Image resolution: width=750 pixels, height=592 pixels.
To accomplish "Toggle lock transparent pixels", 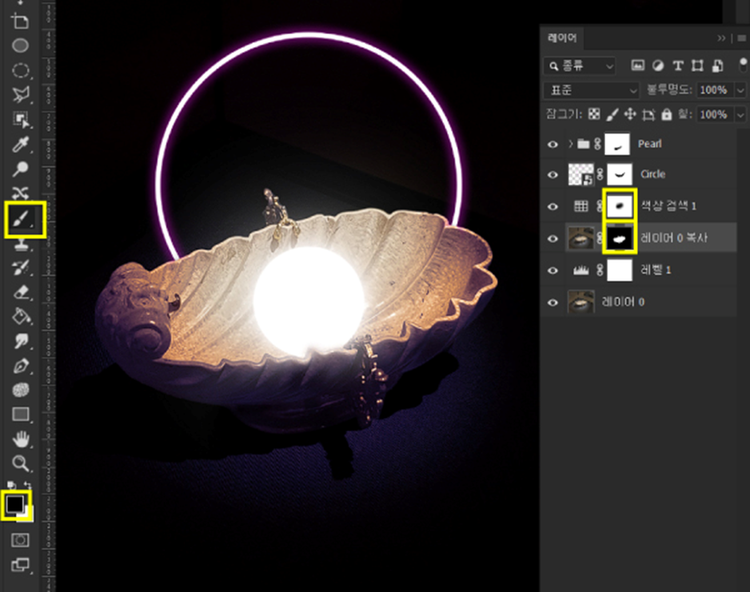I will 594,114.
